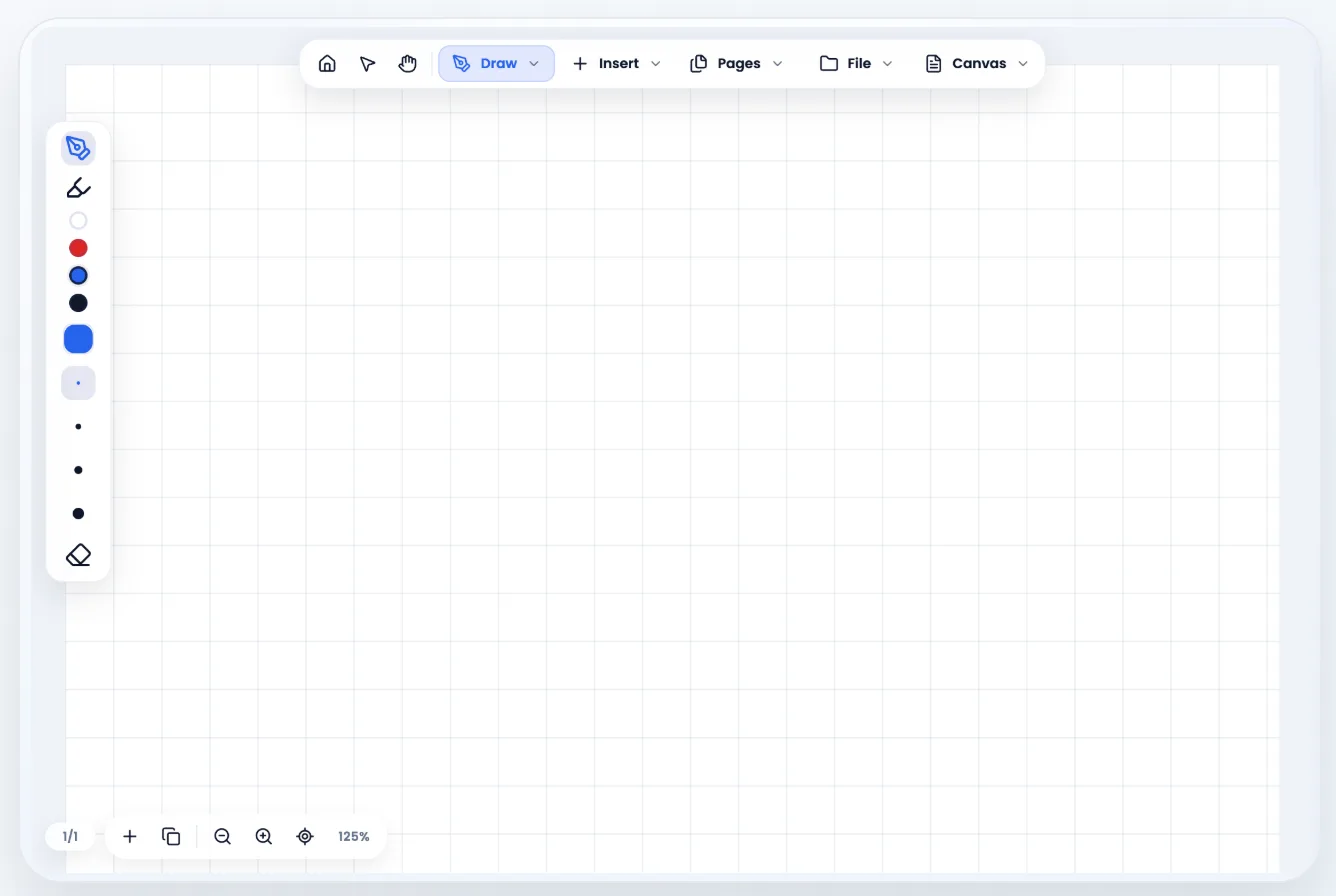Open the Pages menu
Viewport: 1336px width, 896px height.
(736, 64)
